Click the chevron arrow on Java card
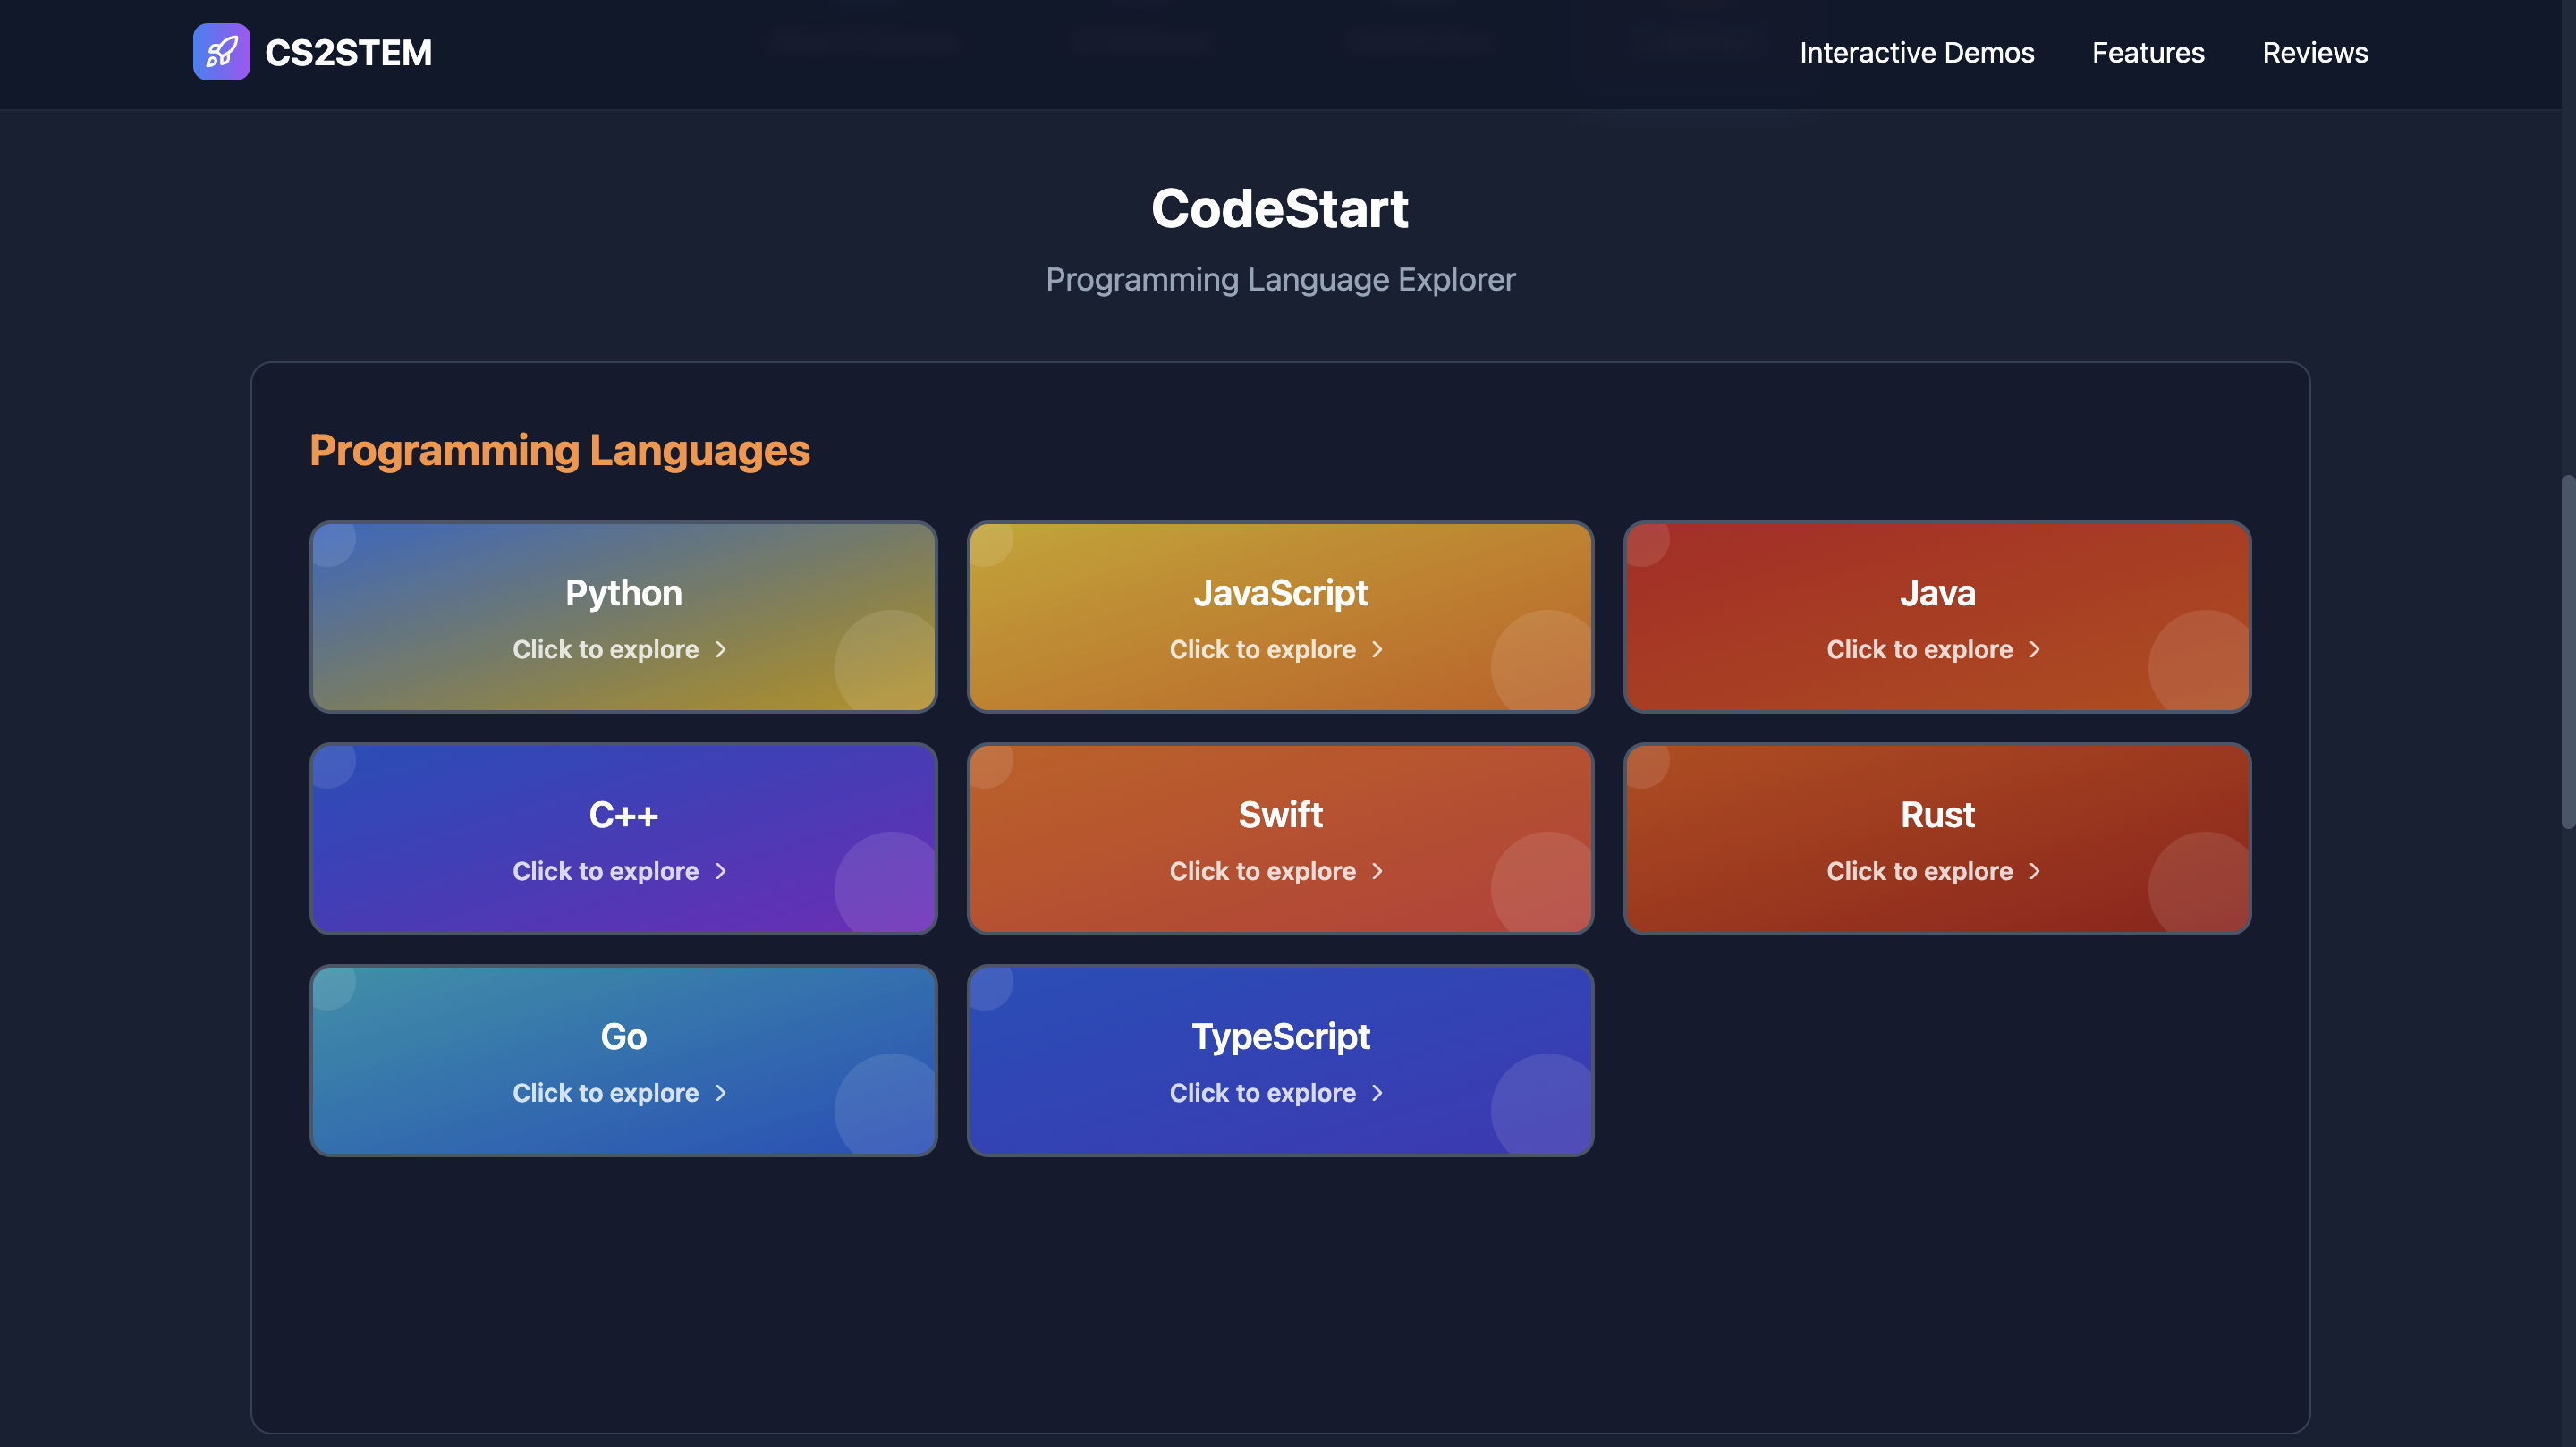 2034,650
